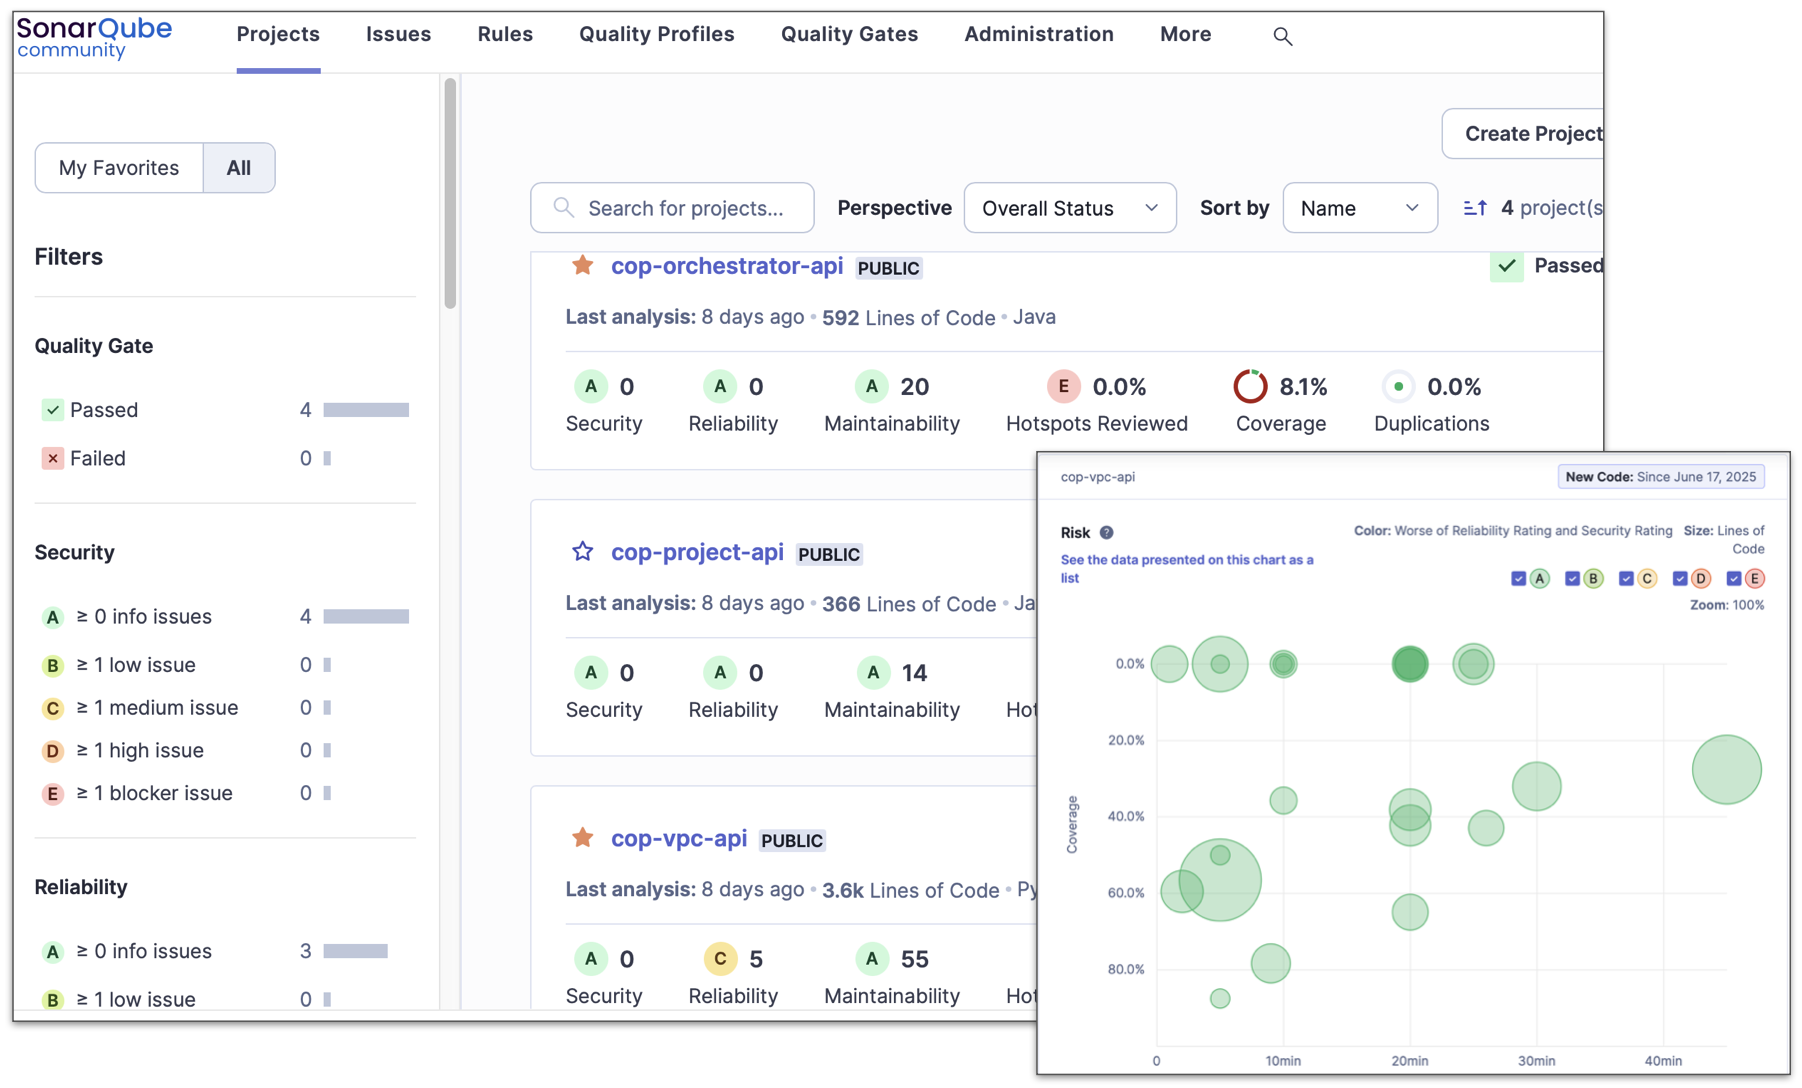
Task: Click the Passed quality gate check icon filter
Action: (x=53, y=410)
